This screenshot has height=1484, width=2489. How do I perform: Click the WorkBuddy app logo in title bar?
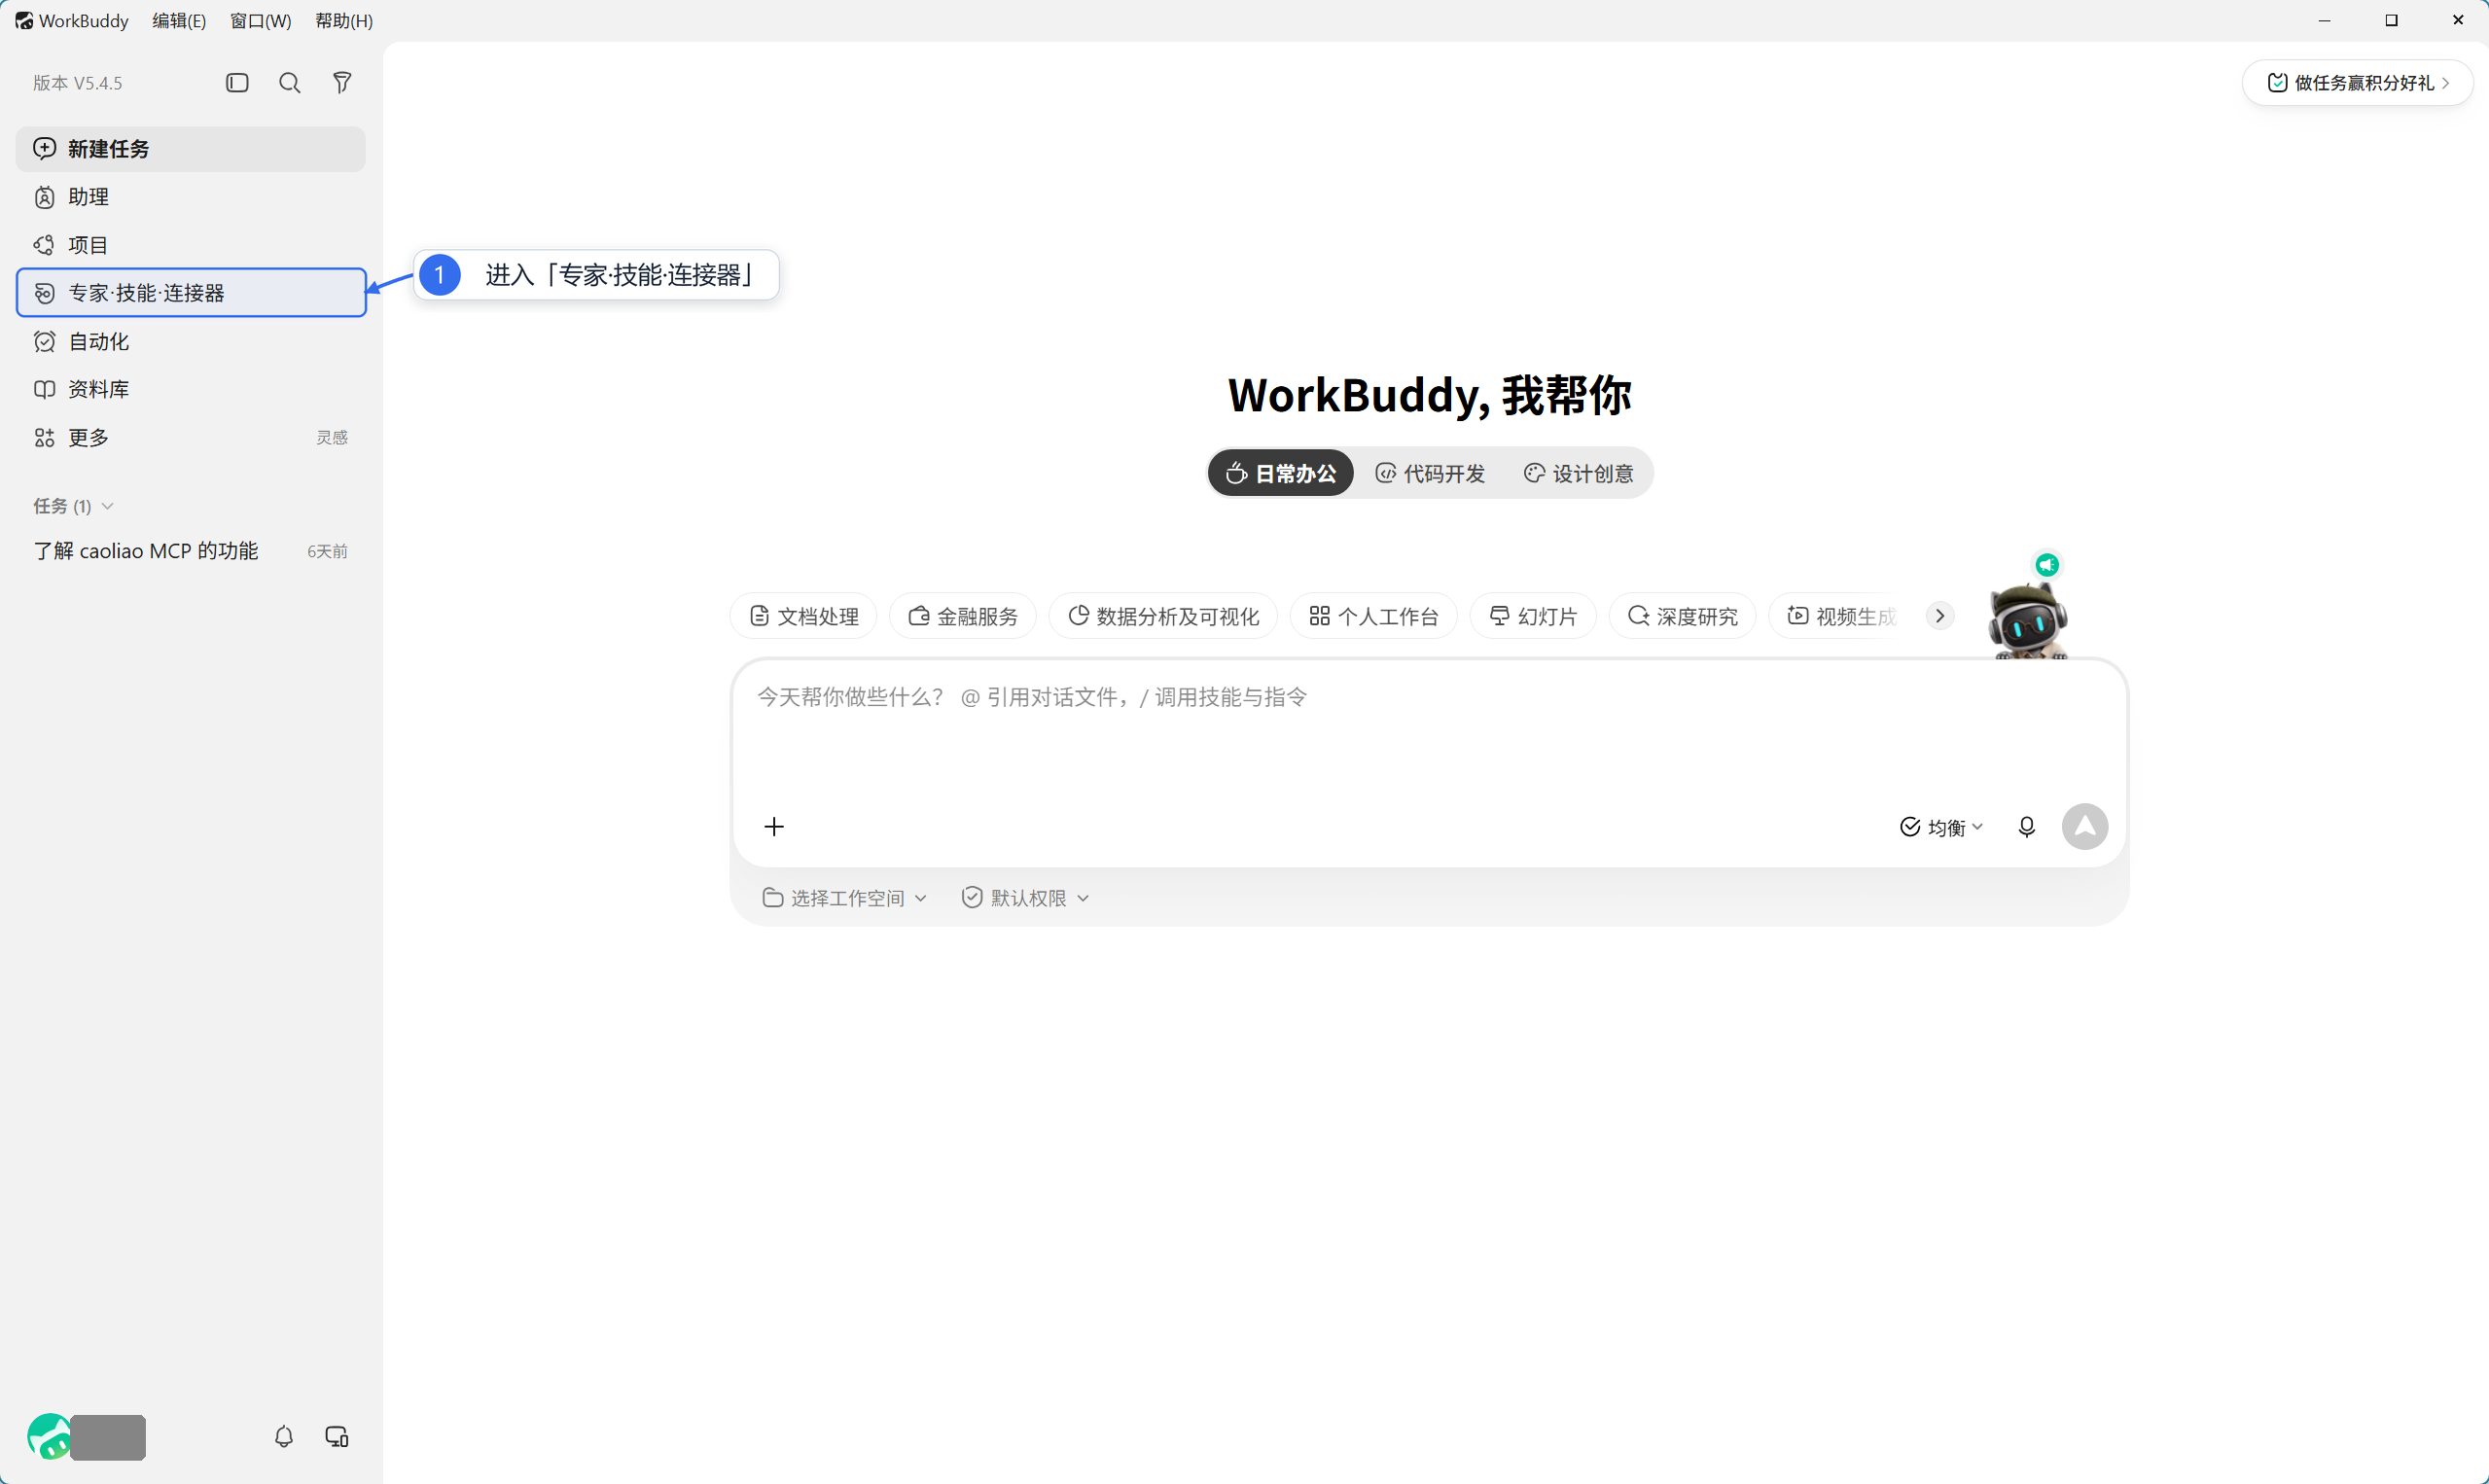(x=24, y=21)
